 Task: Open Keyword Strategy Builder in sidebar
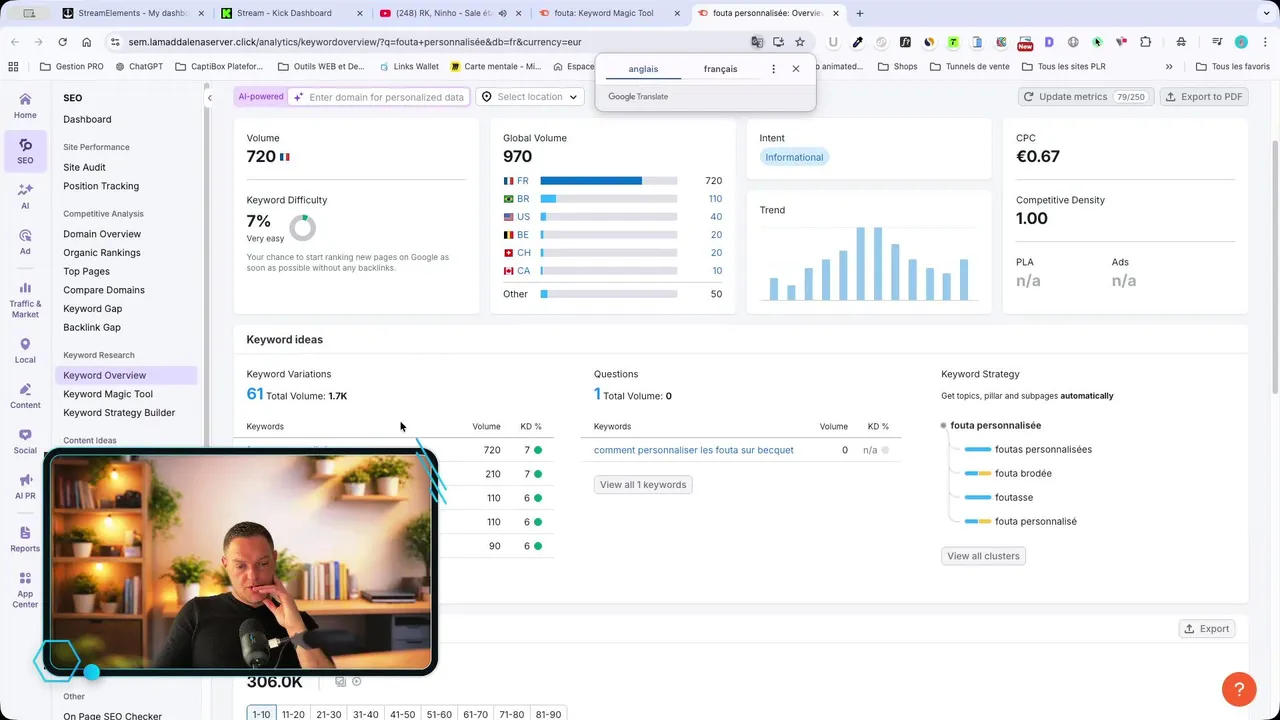[119, 412]
